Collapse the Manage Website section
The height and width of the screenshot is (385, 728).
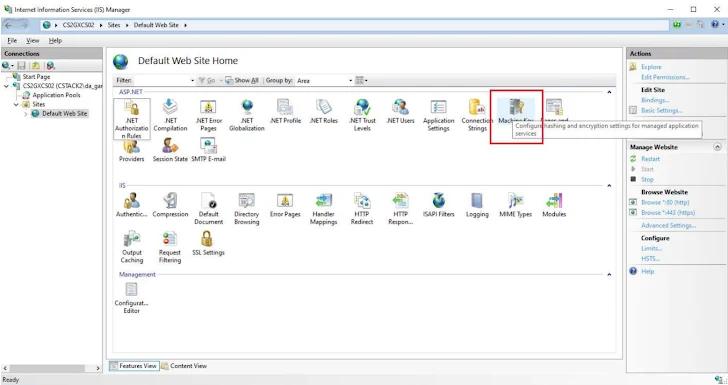717,147
